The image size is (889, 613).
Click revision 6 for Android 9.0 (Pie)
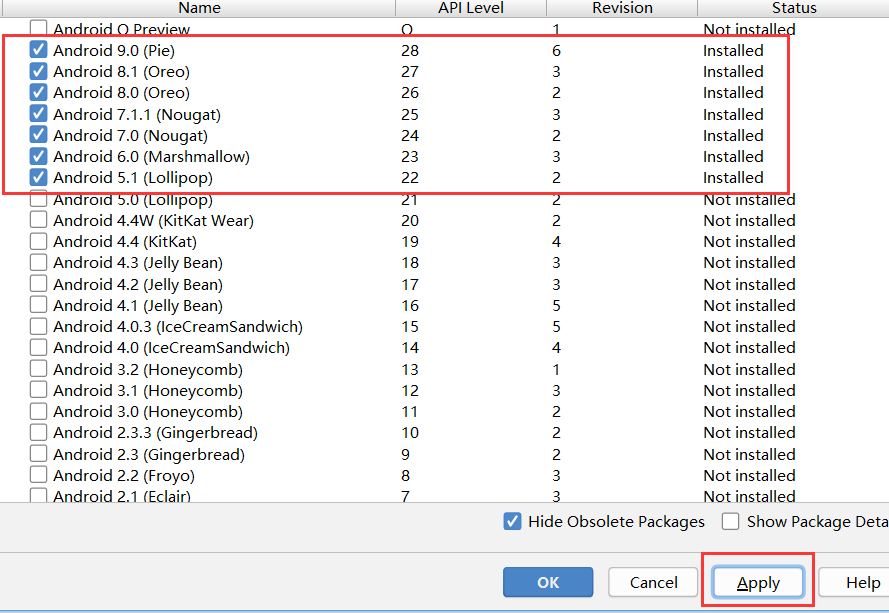coord(556,50)
